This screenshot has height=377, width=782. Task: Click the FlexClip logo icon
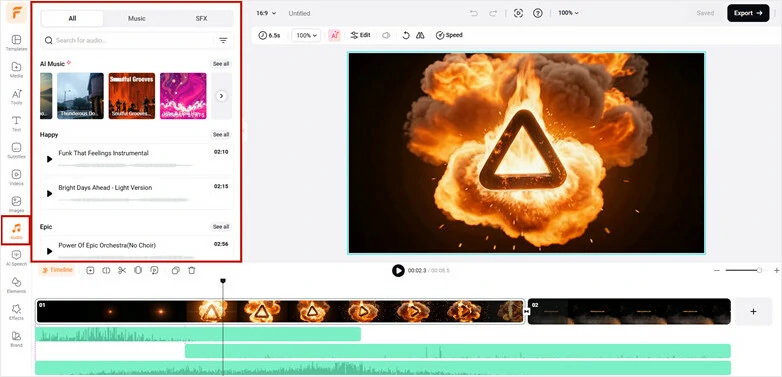tap(16, 13)
